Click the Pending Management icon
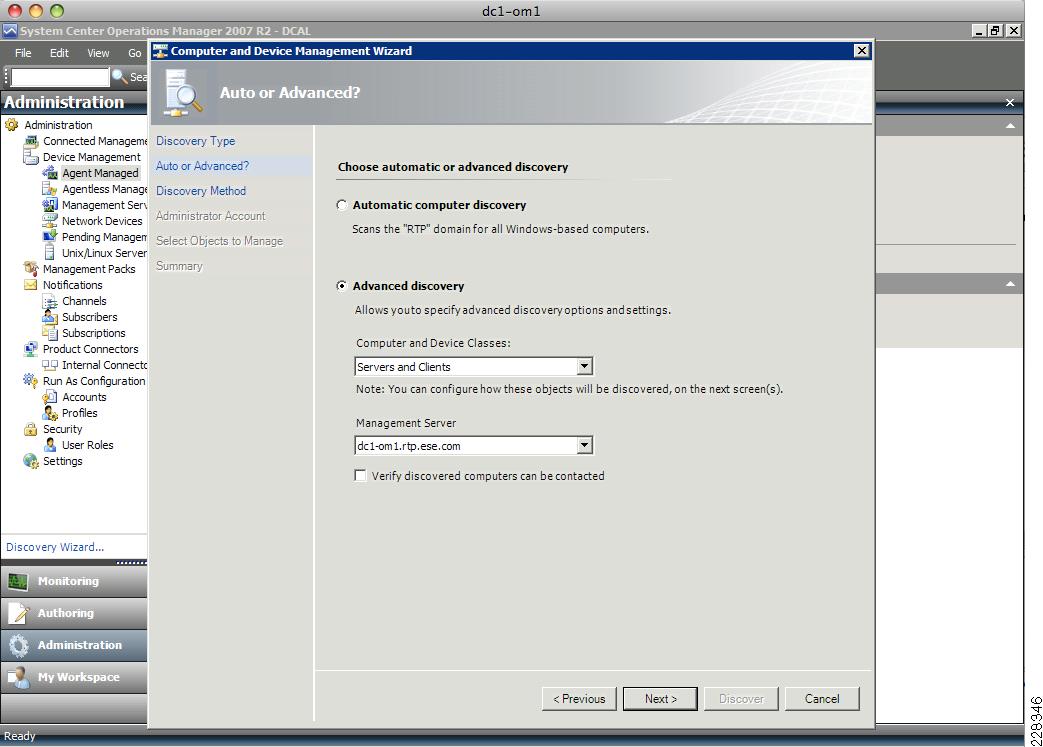The image size is (1043, 747). point(50,237)
